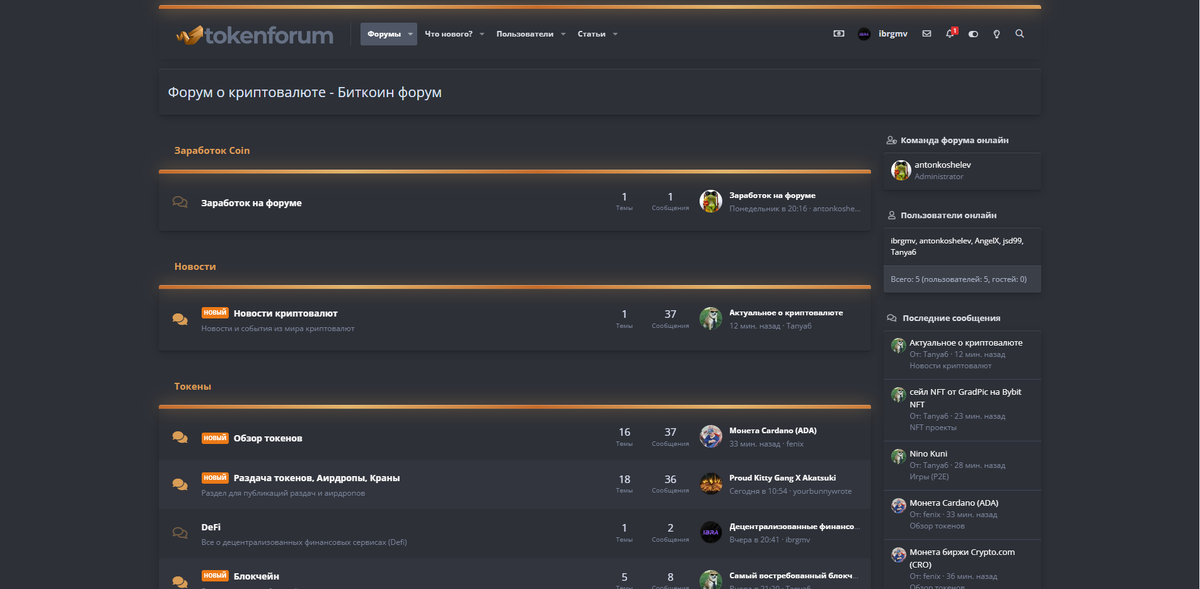Click the Пользователи онлайн header icon
This screenshot has height=589, width=1200.
pyautogui.click(x=891, y=215)
